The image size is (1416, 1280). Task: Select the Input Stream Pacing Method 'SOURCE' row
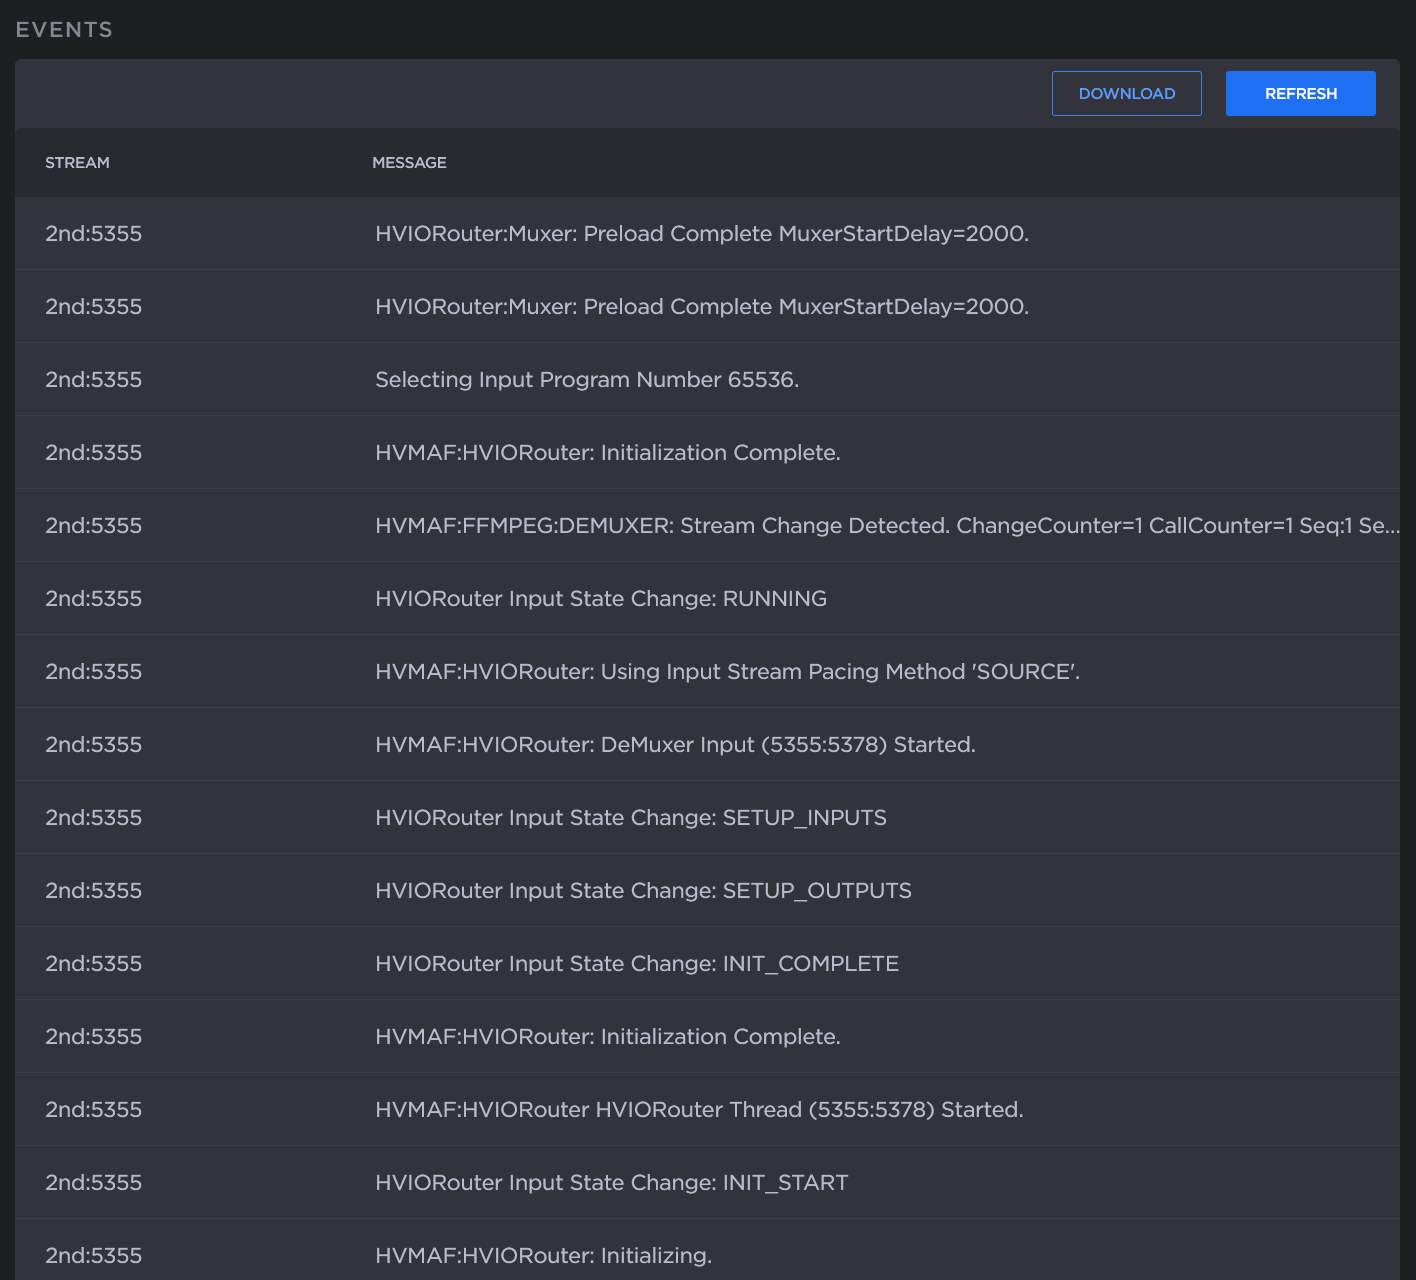click(x=727, y=672)
